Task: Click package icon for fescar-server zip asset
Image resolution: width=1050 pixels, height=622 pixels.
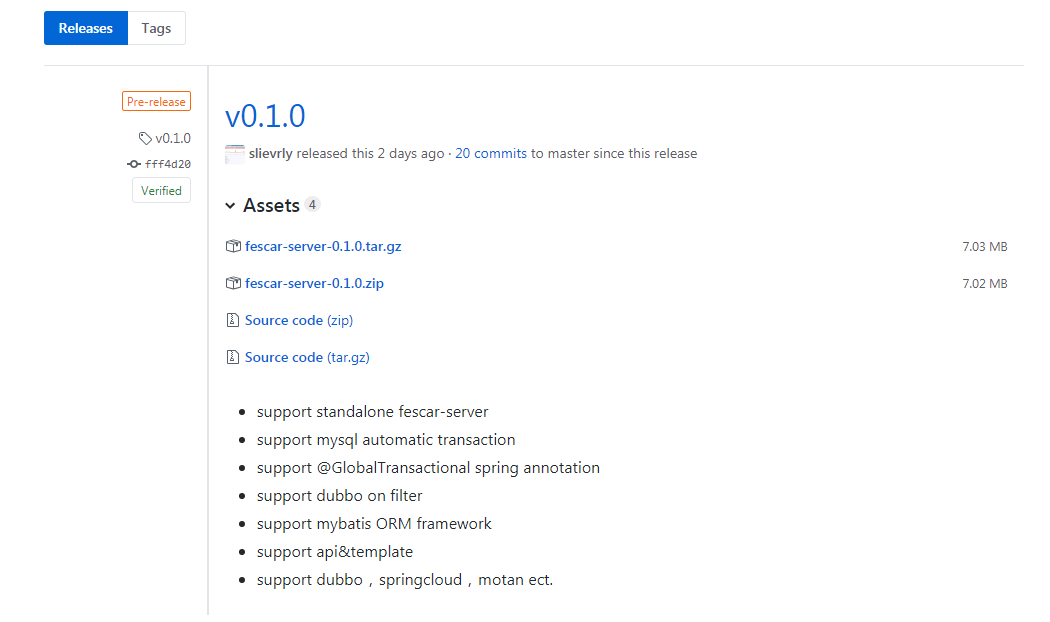Action: point(233,283)
